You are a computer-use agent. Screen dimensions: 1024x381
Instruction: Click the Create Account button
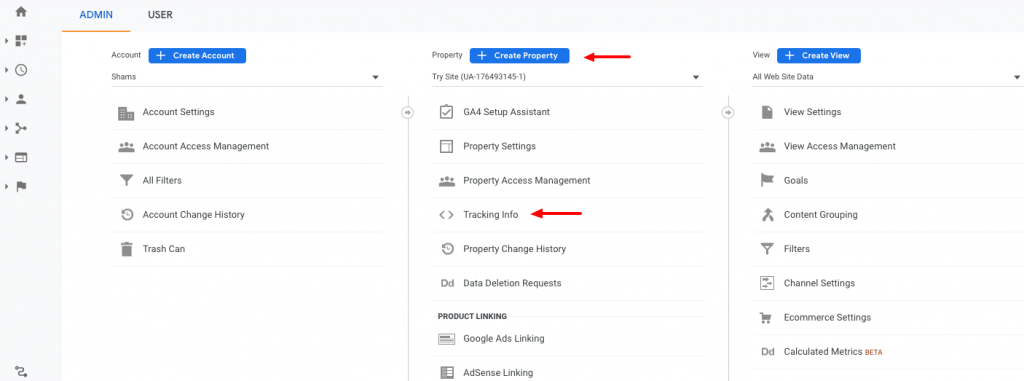click(x=197, y=56)
